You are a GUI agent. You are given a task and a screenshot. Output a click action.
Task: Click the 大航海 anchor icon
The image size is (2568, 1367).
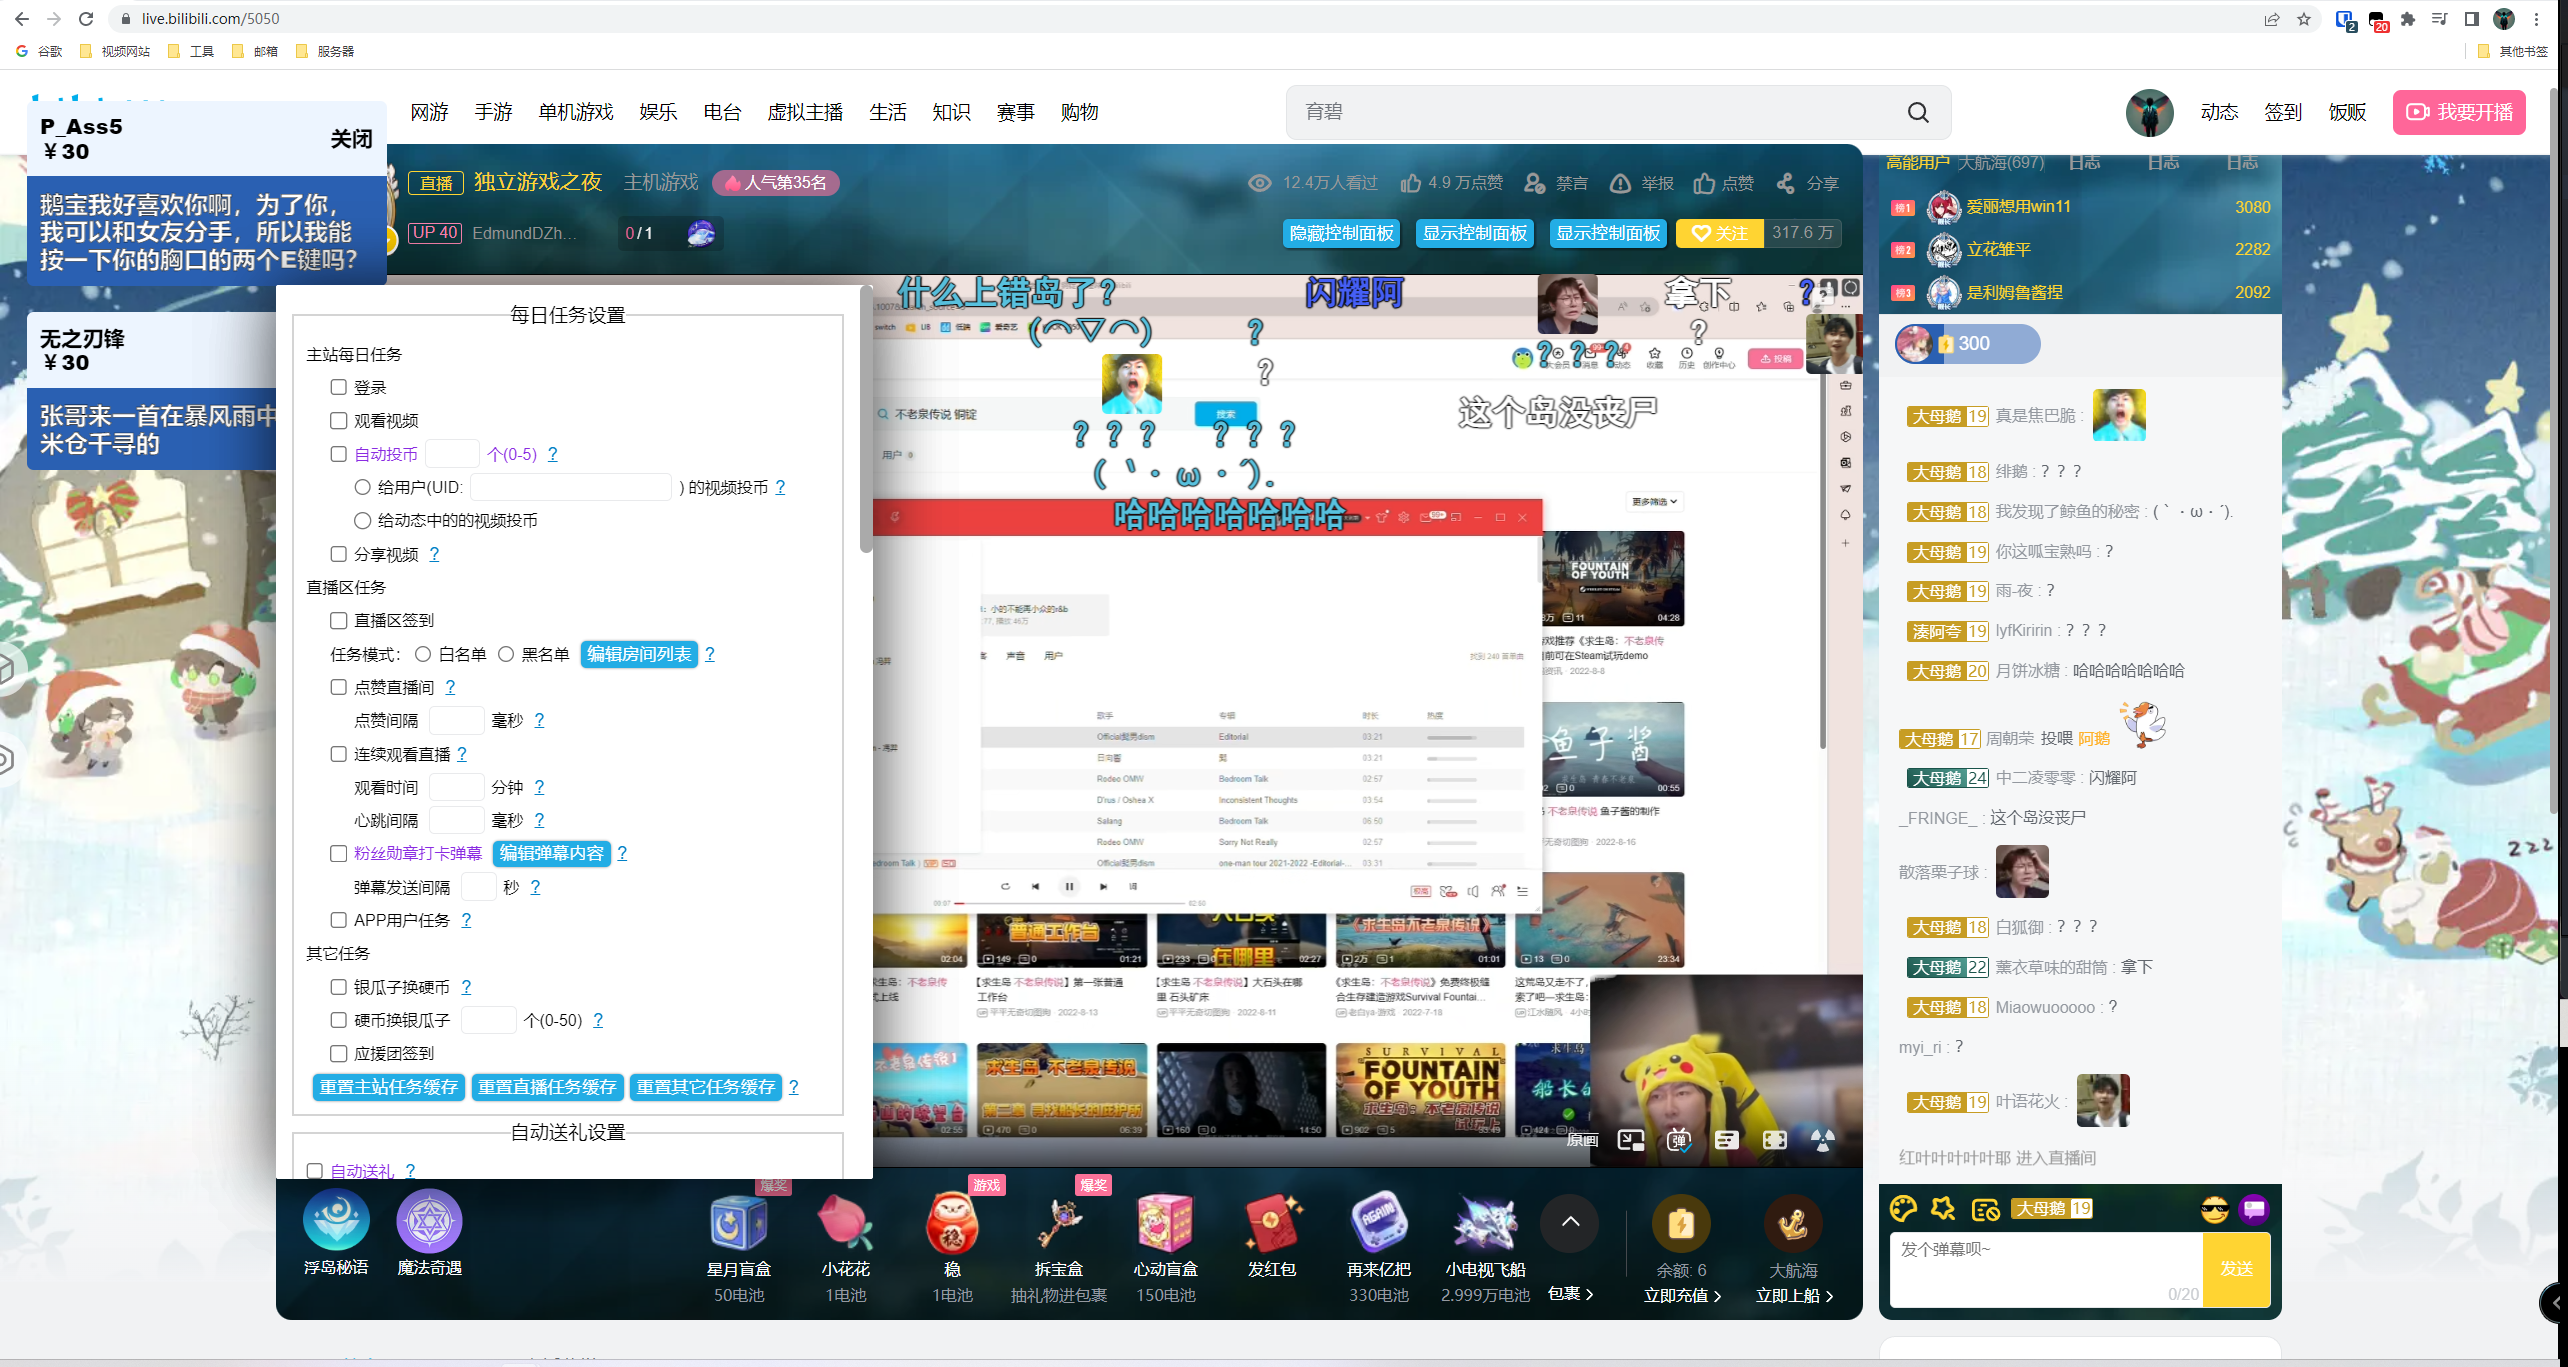pos(1792,1224)
